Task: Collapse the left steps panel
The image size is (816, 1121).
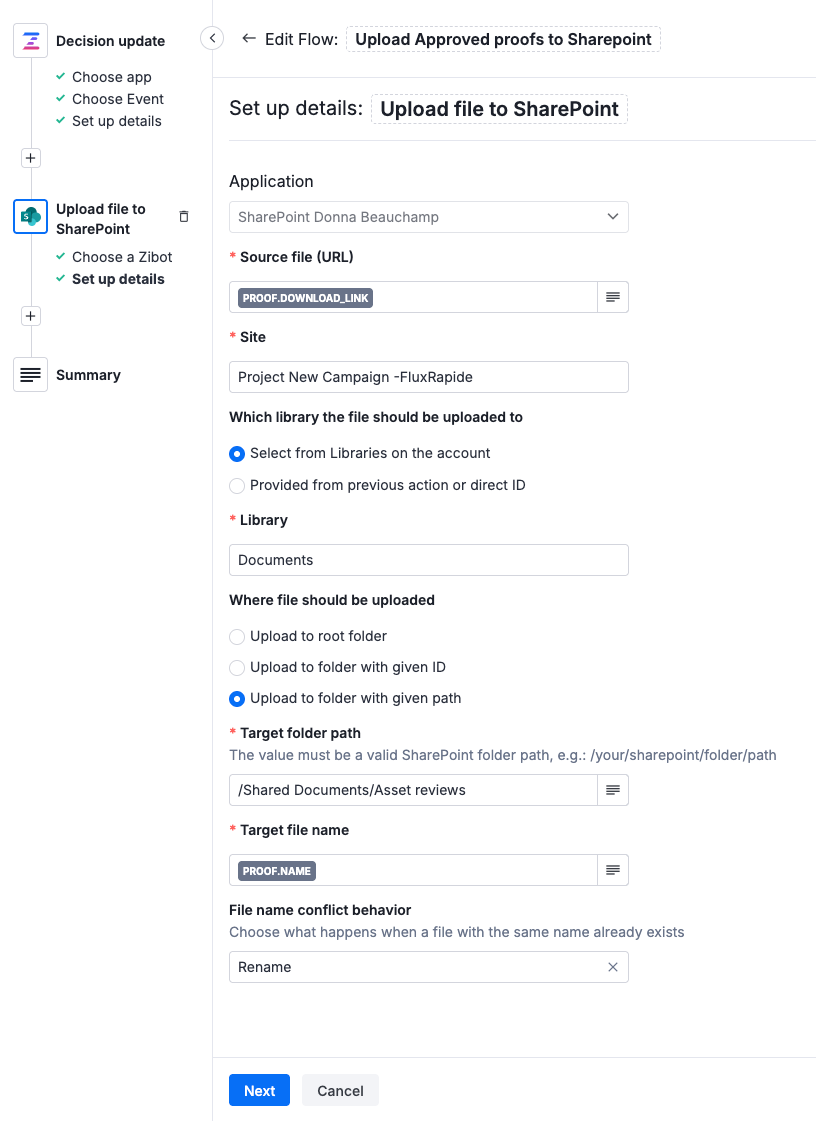Action: pos(211,37)
